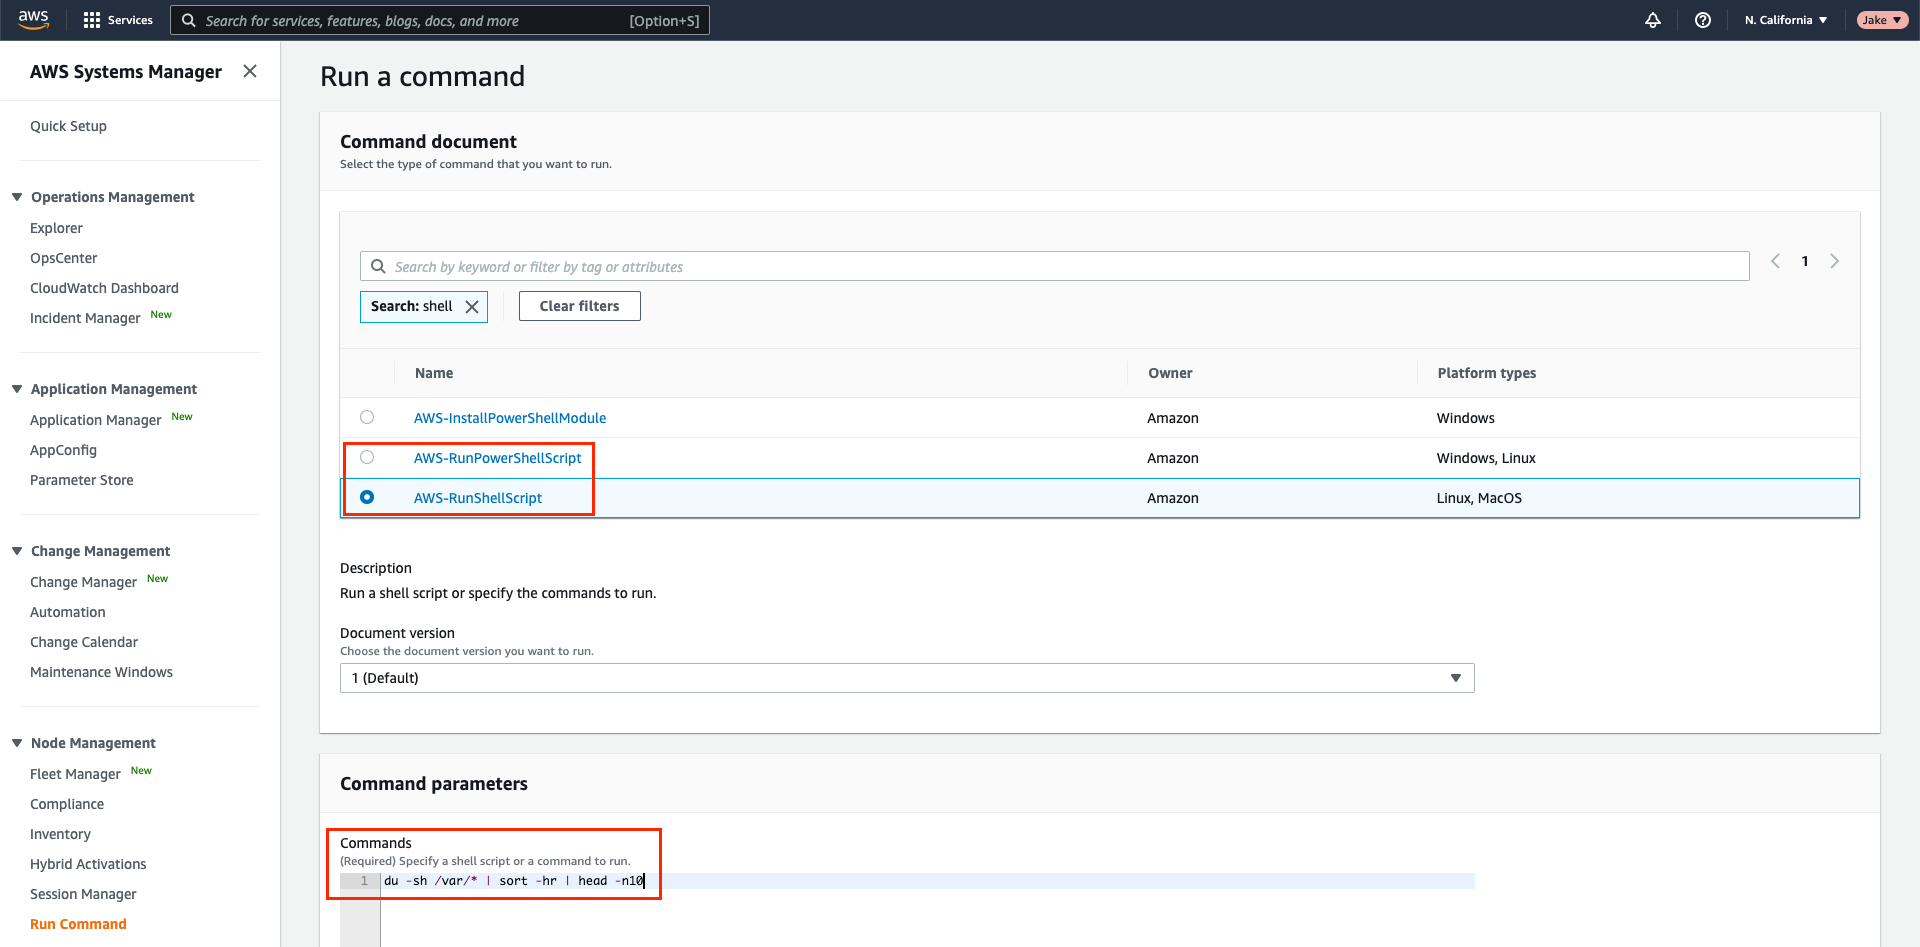The width and height of the screenshot is (1920, 947).
Task: Collapse the Node Management section
Action: [16, 742]
